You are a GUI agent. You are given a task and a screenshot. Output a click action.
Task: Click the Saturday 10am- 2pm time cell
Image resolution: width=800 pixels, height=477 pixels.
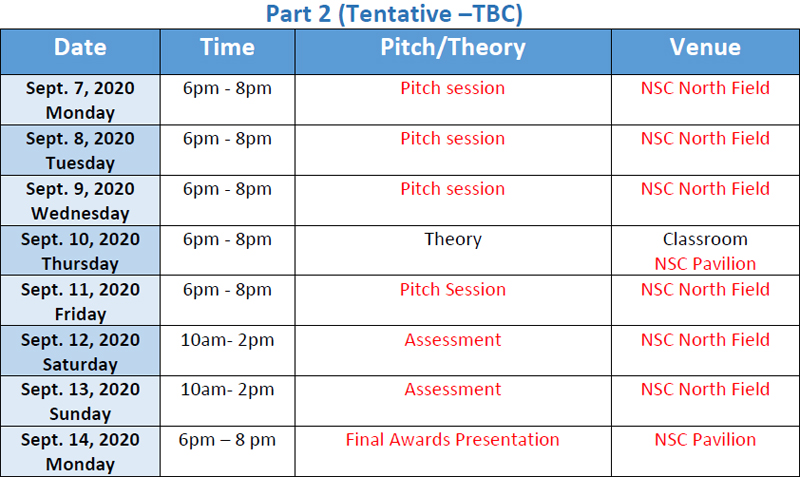click(227, 340)
